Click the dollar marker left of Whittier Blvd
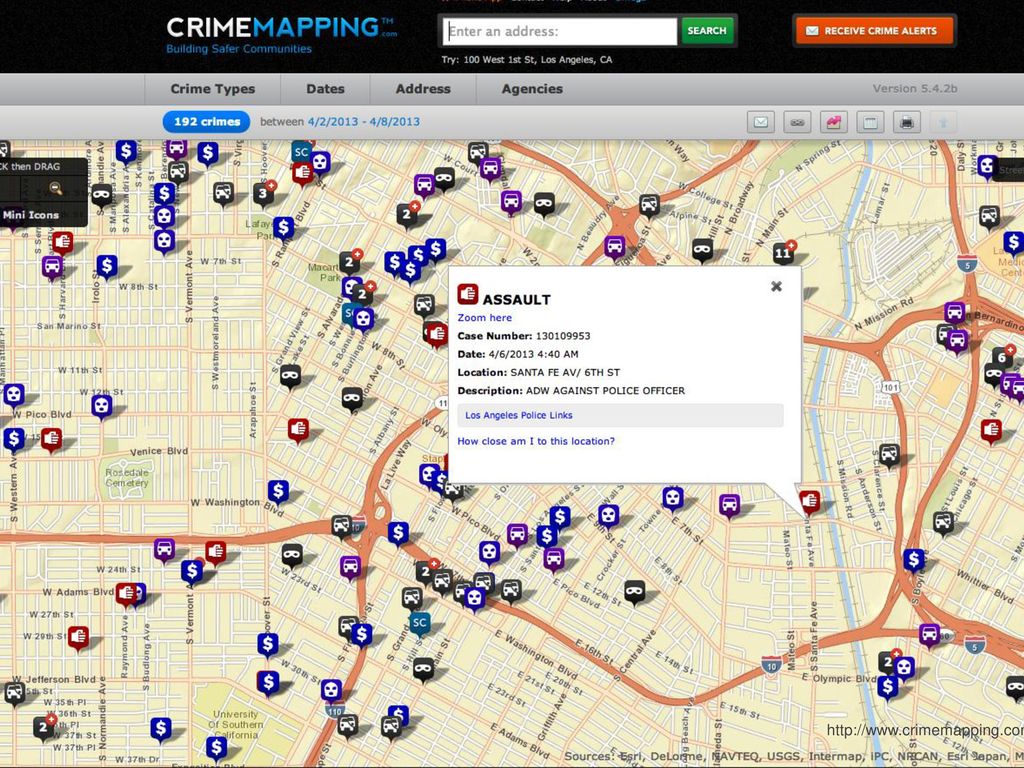The width and height of the screenshot is (1024, 768). (x=914, y=560)
